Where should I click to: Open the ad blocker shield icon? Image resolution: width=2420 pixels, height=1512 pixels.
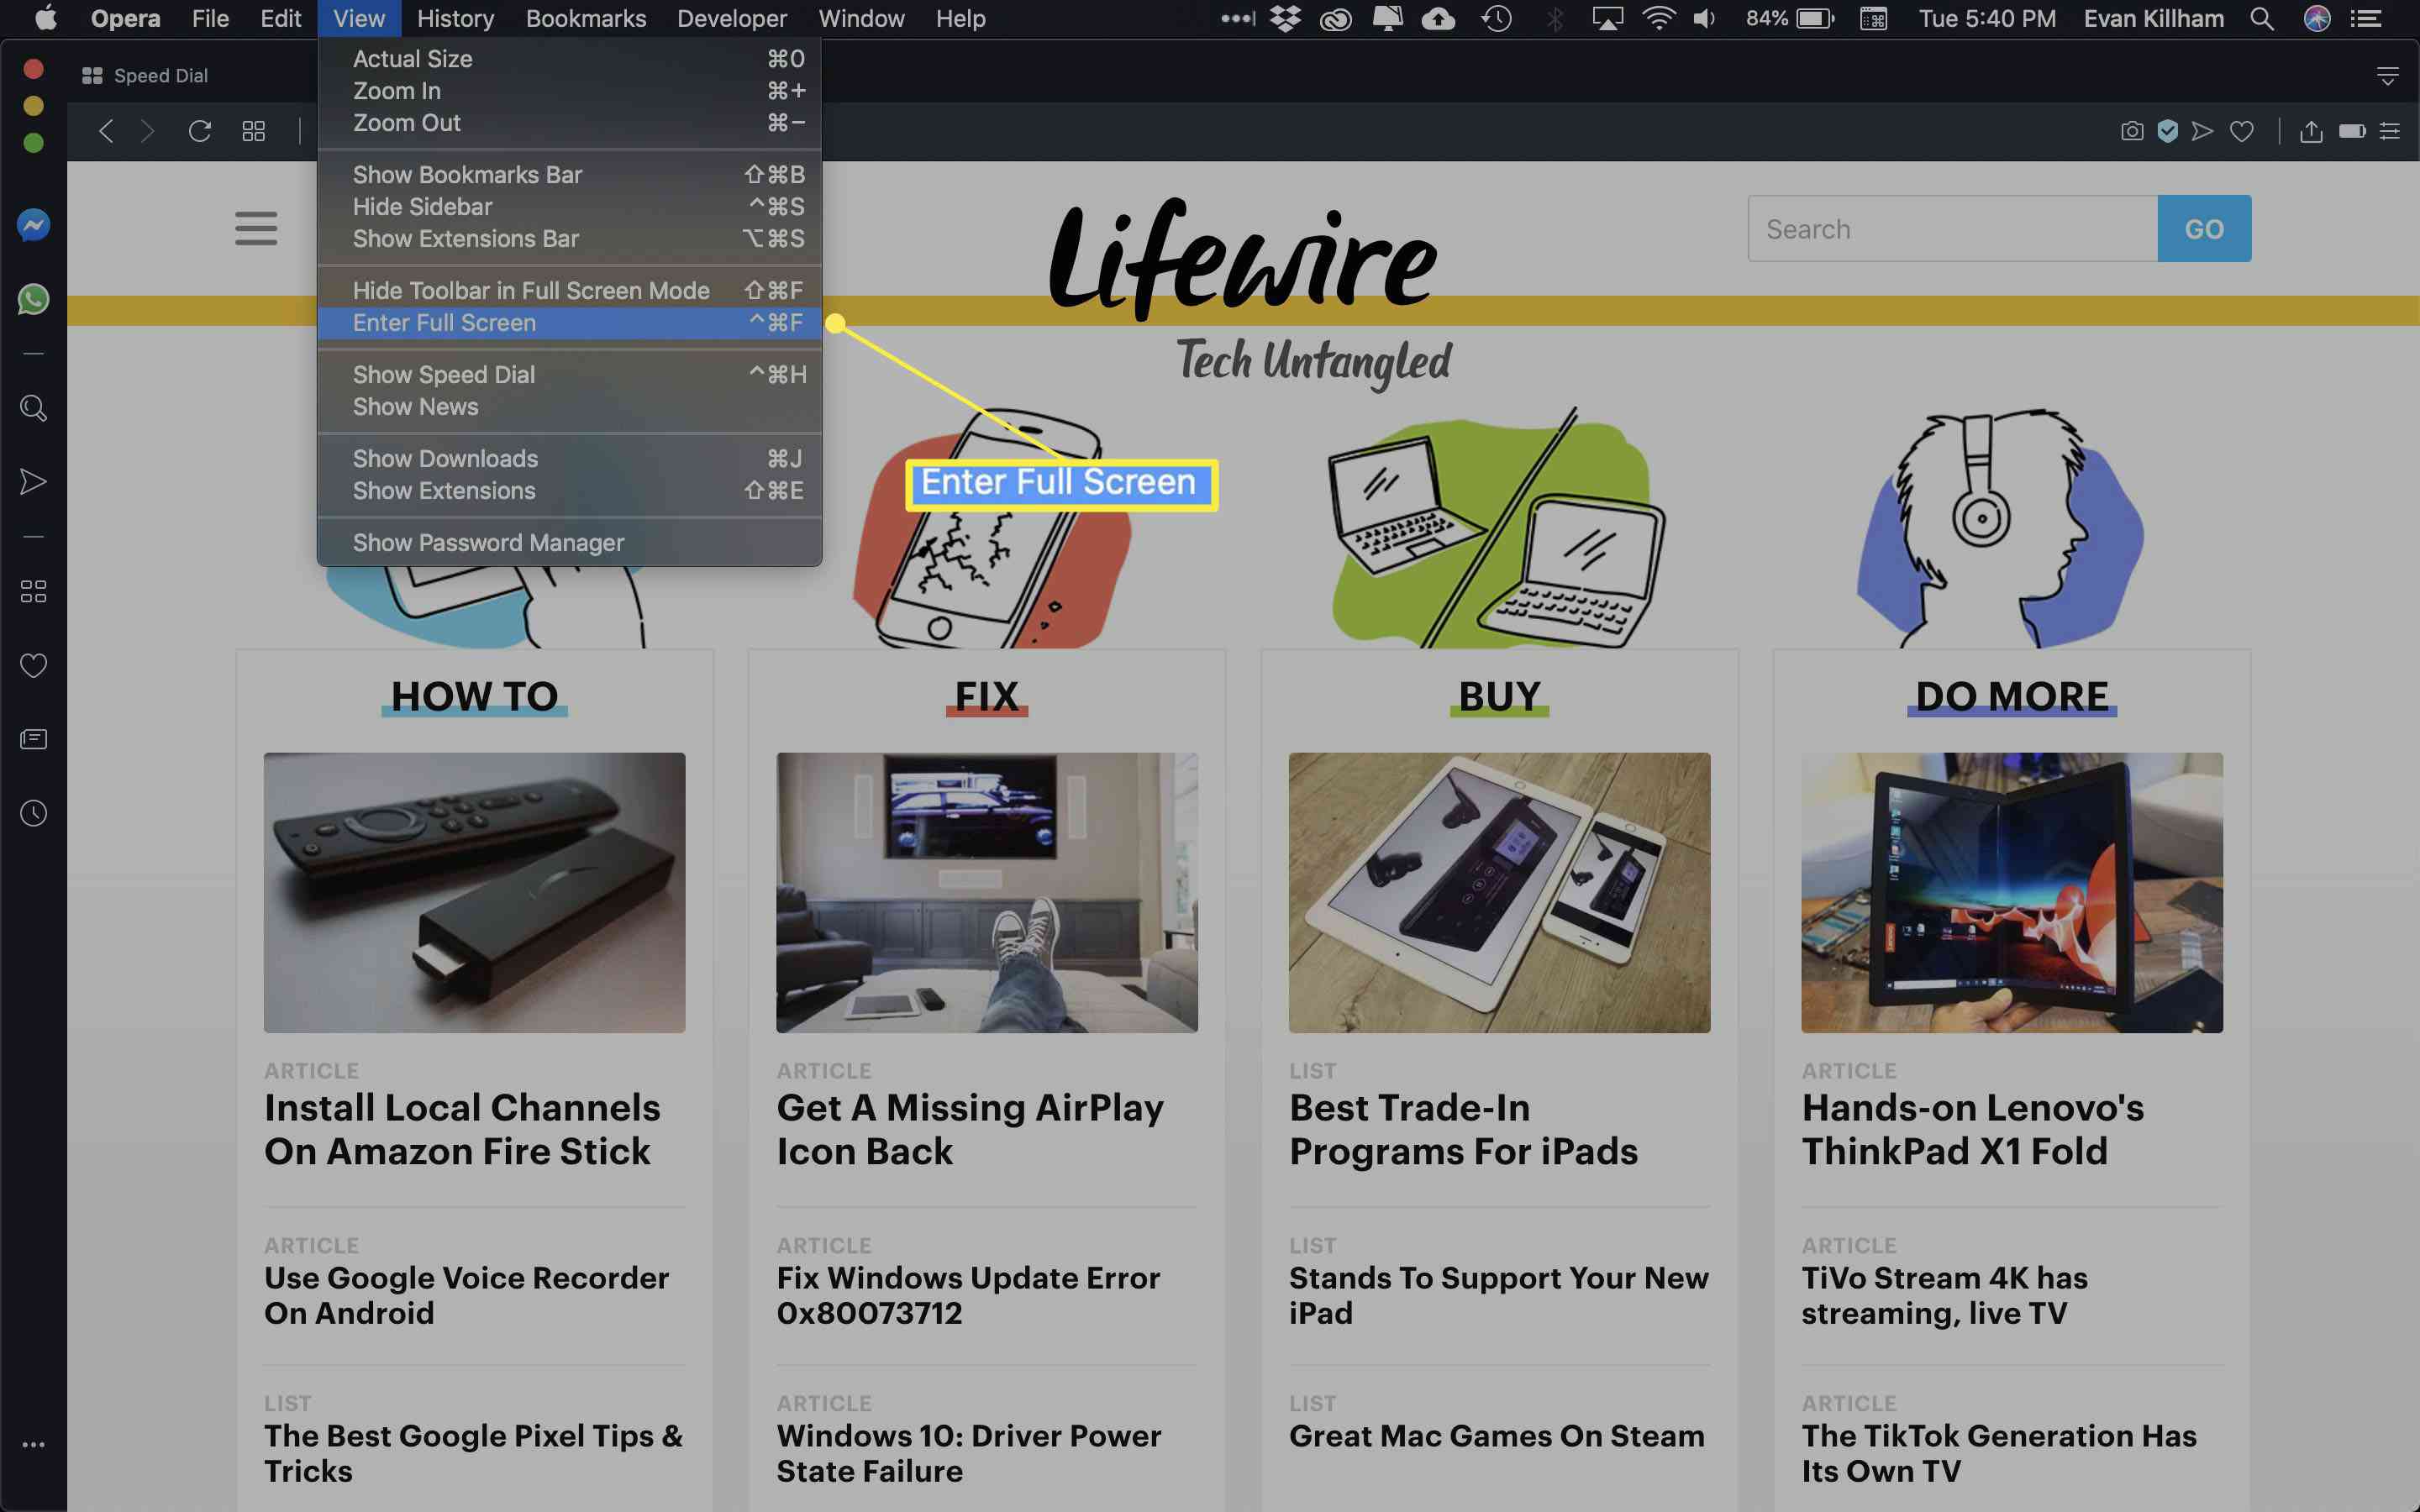(2167, 131)
